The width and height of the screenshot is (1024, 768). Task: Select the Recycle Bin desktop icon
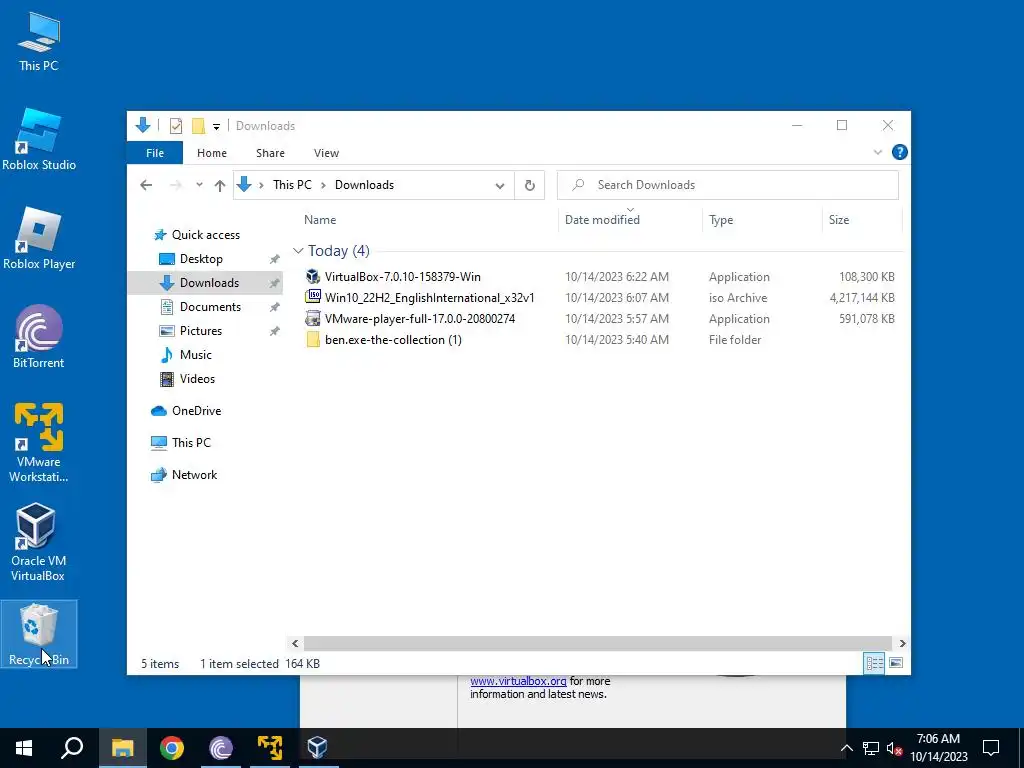pos(39,634)
